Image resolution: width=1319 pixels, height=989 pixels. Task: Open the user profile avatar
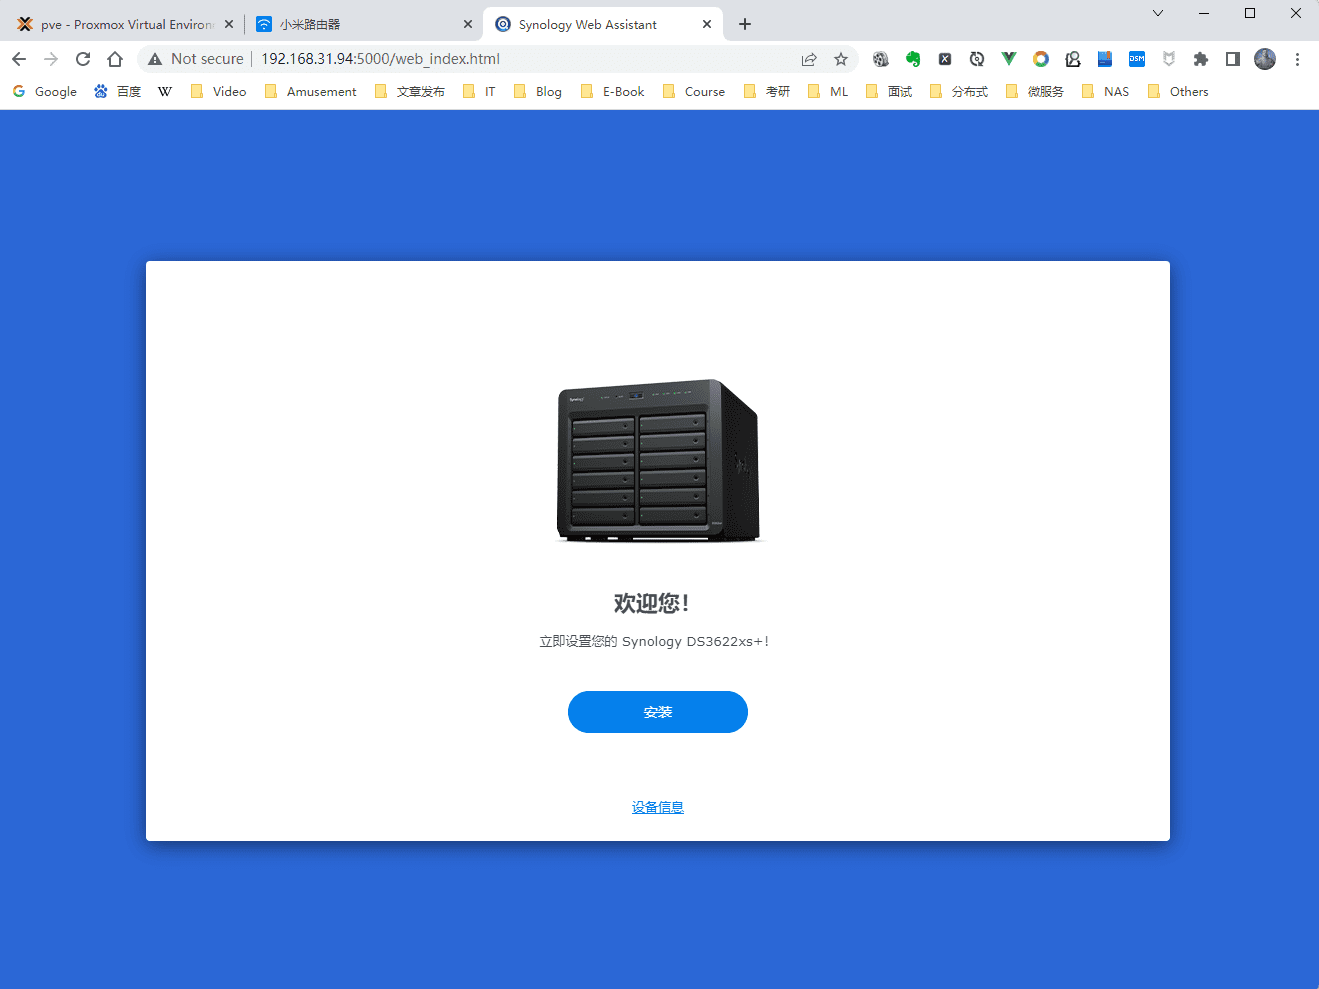(x=1265, y=59)
